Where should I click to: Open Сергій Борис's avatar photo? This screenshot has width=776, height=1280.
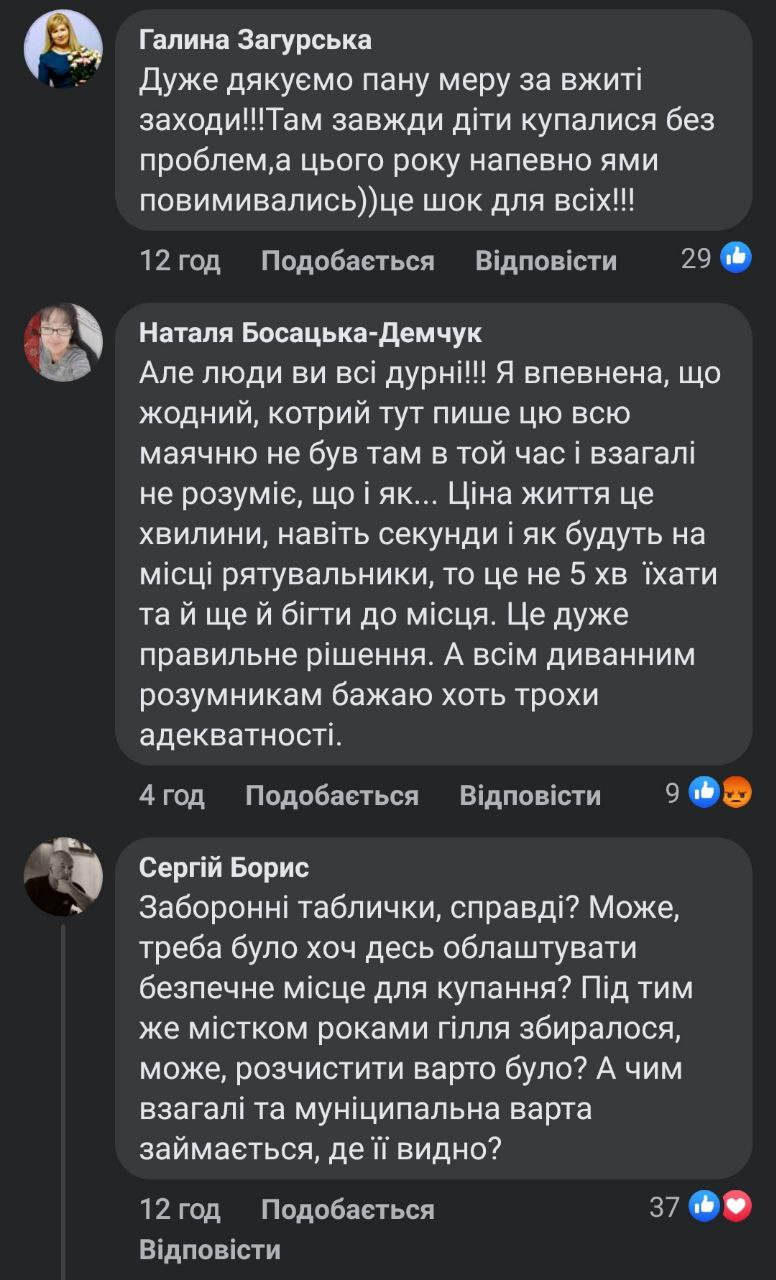click(x=63, y=877)
